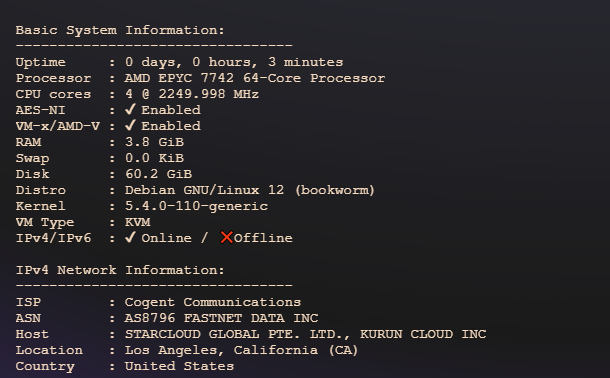Viewport: 610px width, 378px height.
Task: Click the United States country value
Action: (179, 366)
